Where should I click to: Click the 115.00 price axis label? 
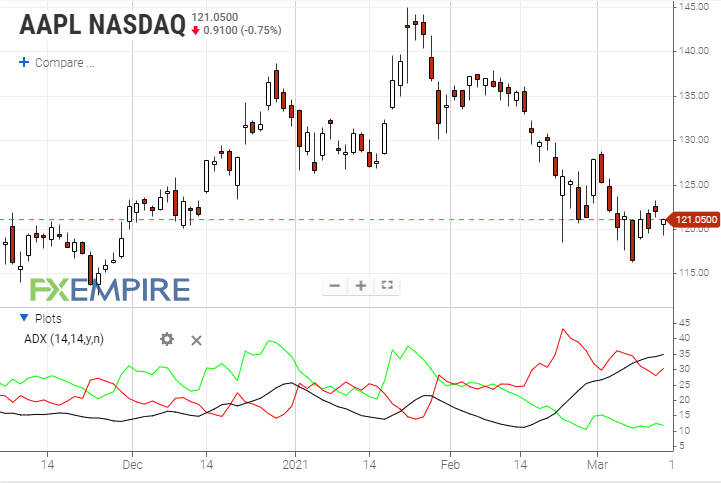(x=694, y=273)
